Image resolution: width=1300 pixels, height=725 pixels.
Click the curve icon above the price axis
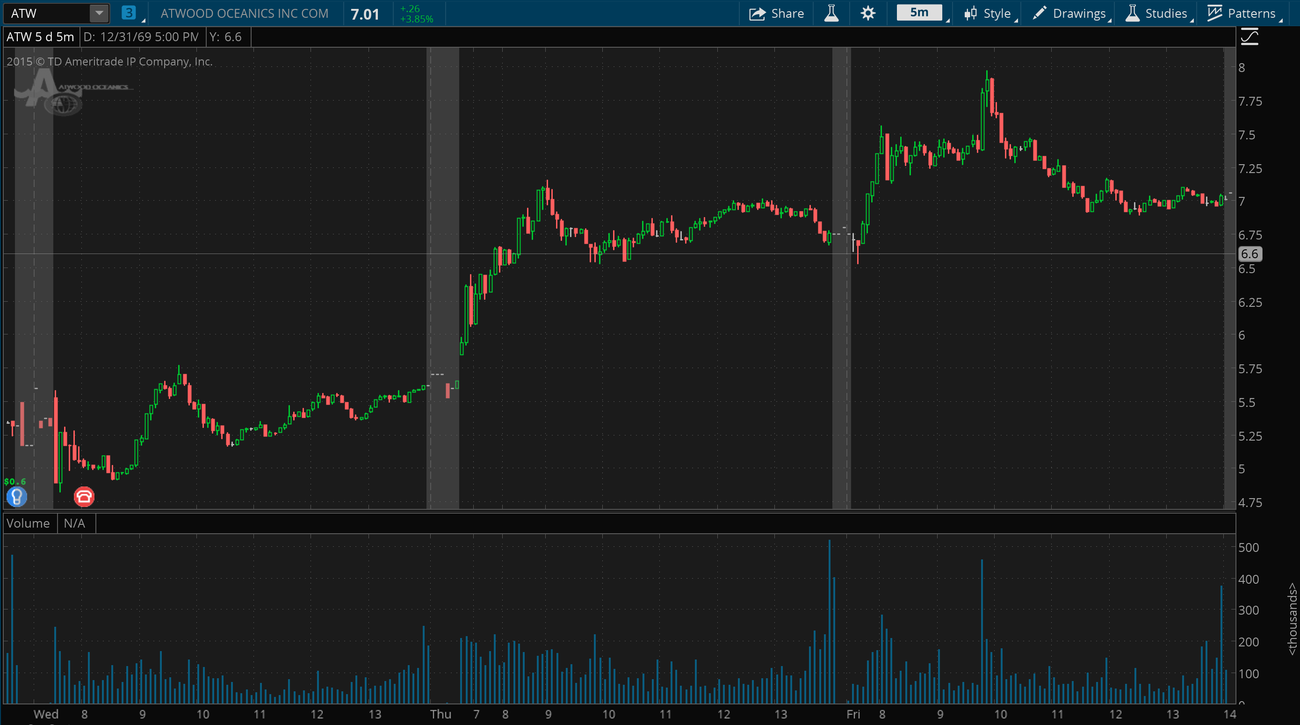pos(1249,37)
